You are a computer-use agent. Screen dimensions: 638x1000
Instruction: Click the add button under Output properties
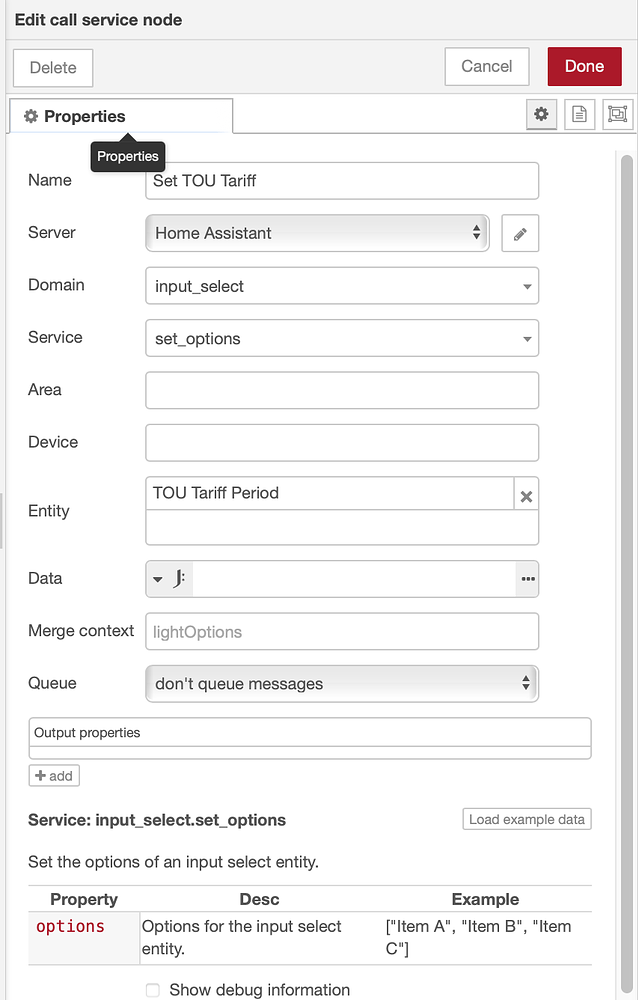pyautogui.click(x=53, y=775)
